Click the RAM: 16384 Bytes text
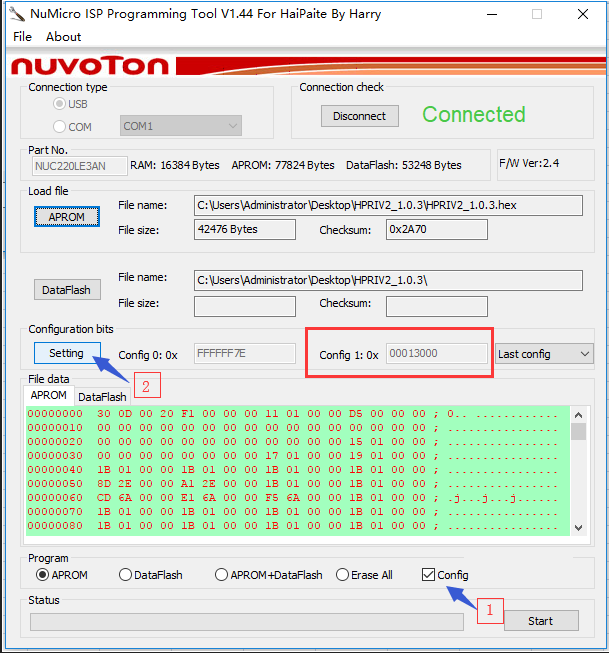Image resolution: width=609 pixels, height=653 pixels. point(175,165)
